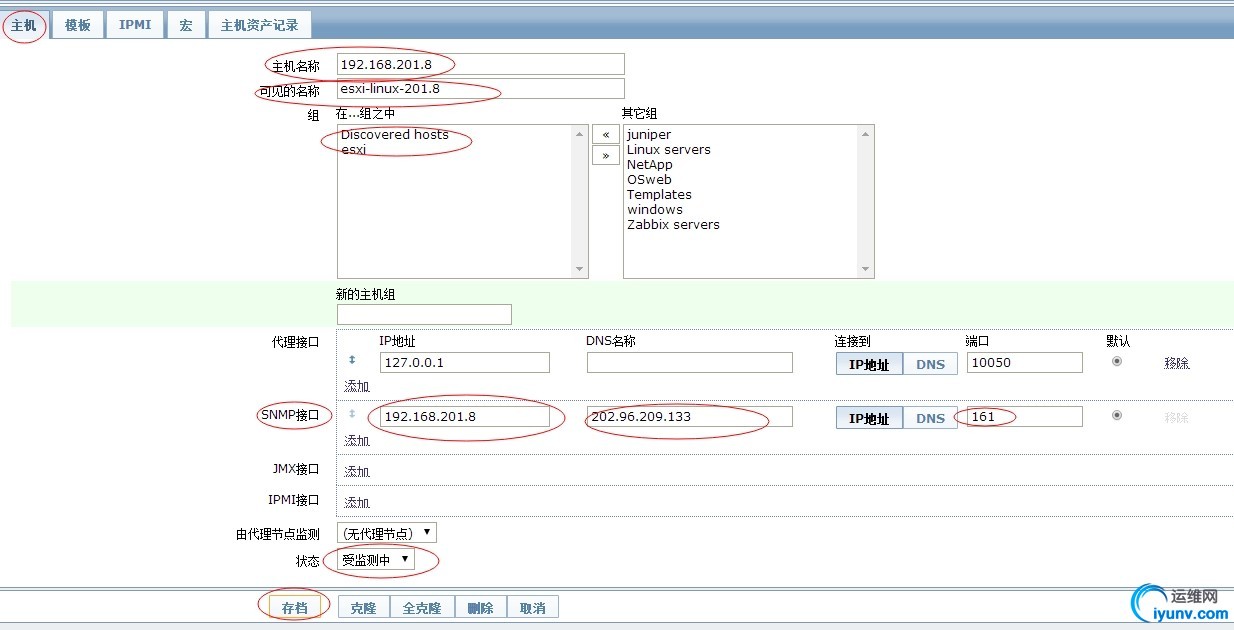The height and width of the screenshot is (630, 1234).
Task: Add an SNMP interface via 添加
Action: tap(357, 440)
